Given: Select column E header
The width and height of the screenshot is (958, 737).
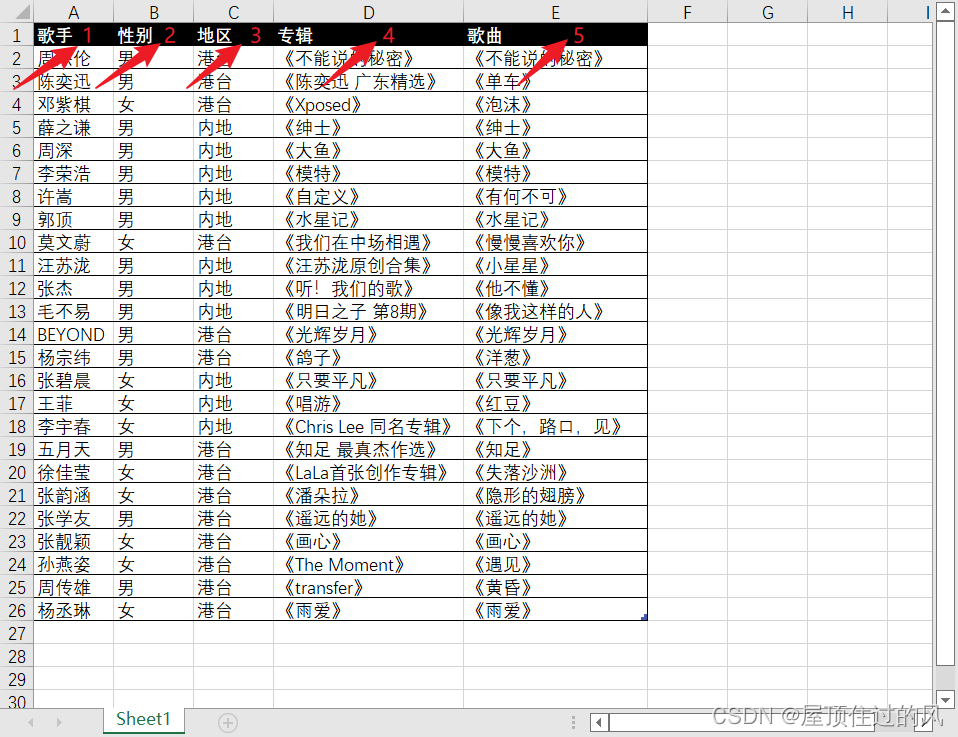Looking at the screenshot, I should click(x=555, y=12).
